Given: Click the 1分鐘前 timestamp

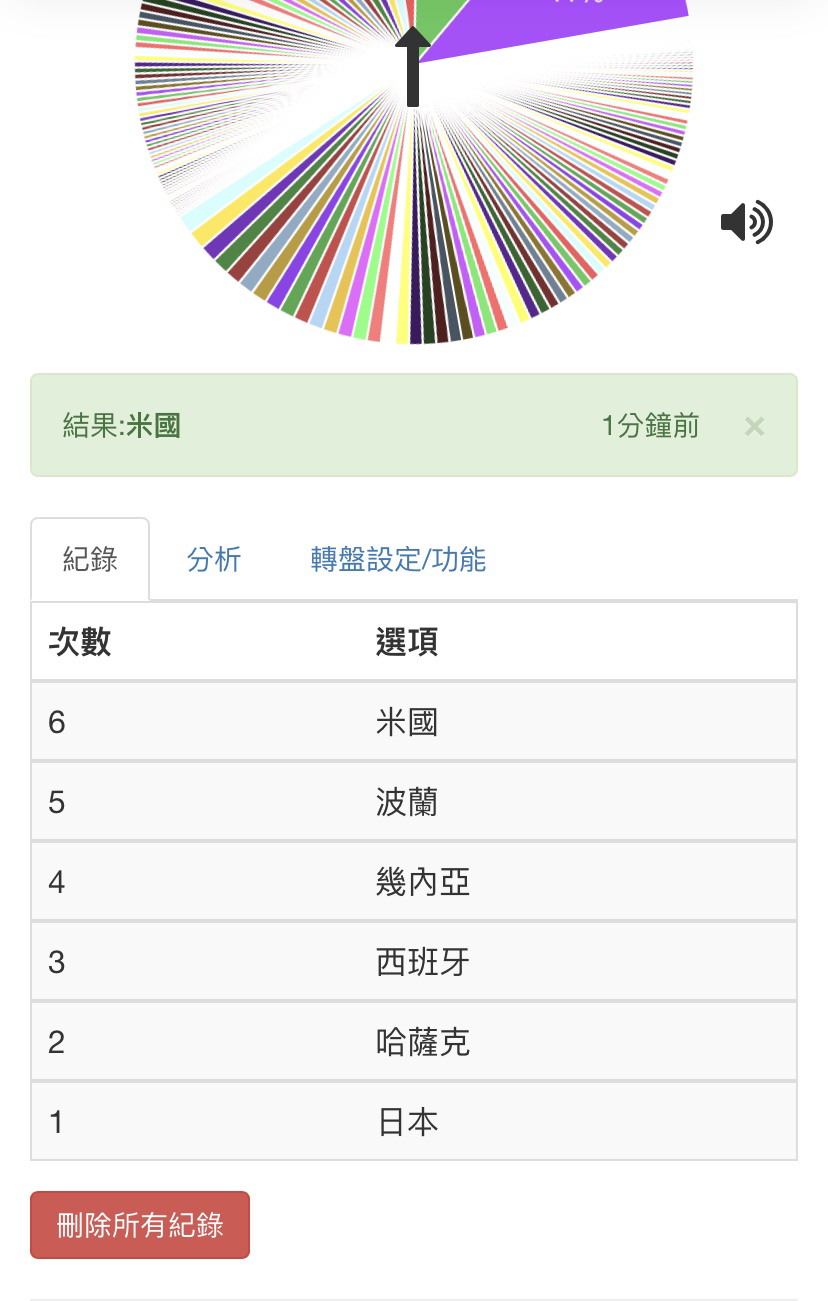Looking at the screenshot, I should pyautogui.click(x=650, y=426).
